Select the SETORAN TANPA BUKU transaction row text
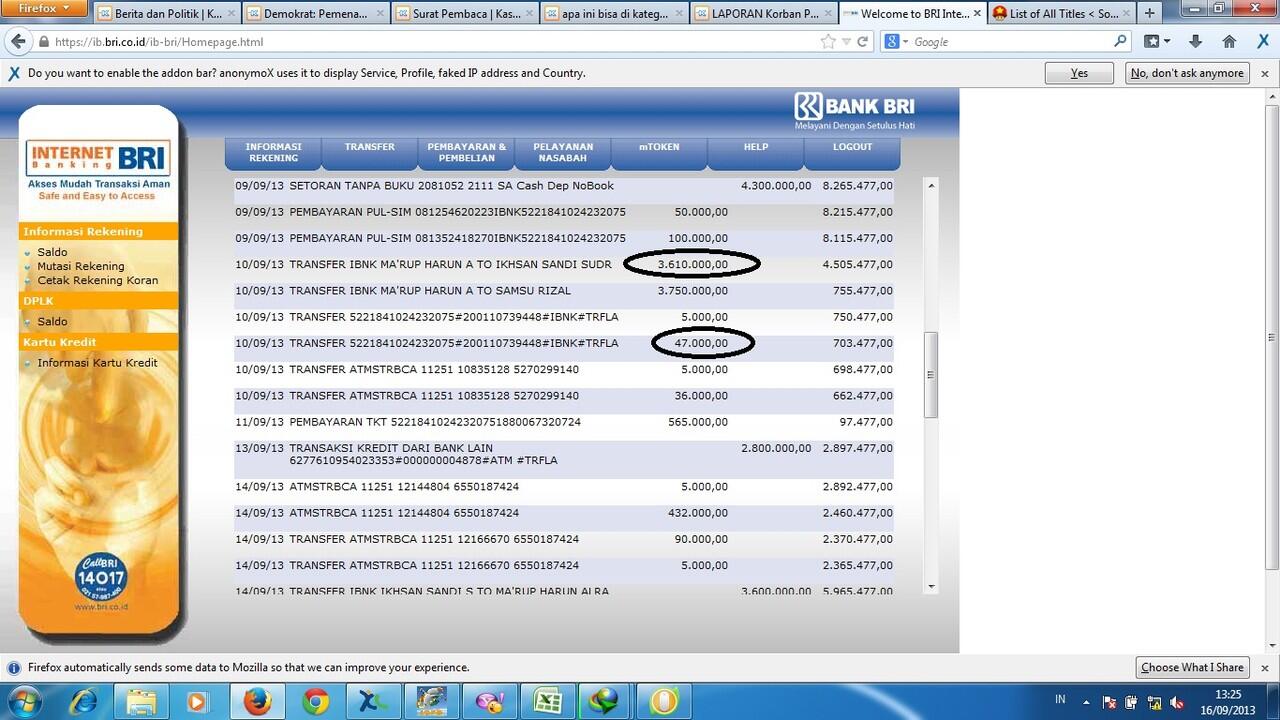Viewport: 1280px width, 720px height. 452,186
